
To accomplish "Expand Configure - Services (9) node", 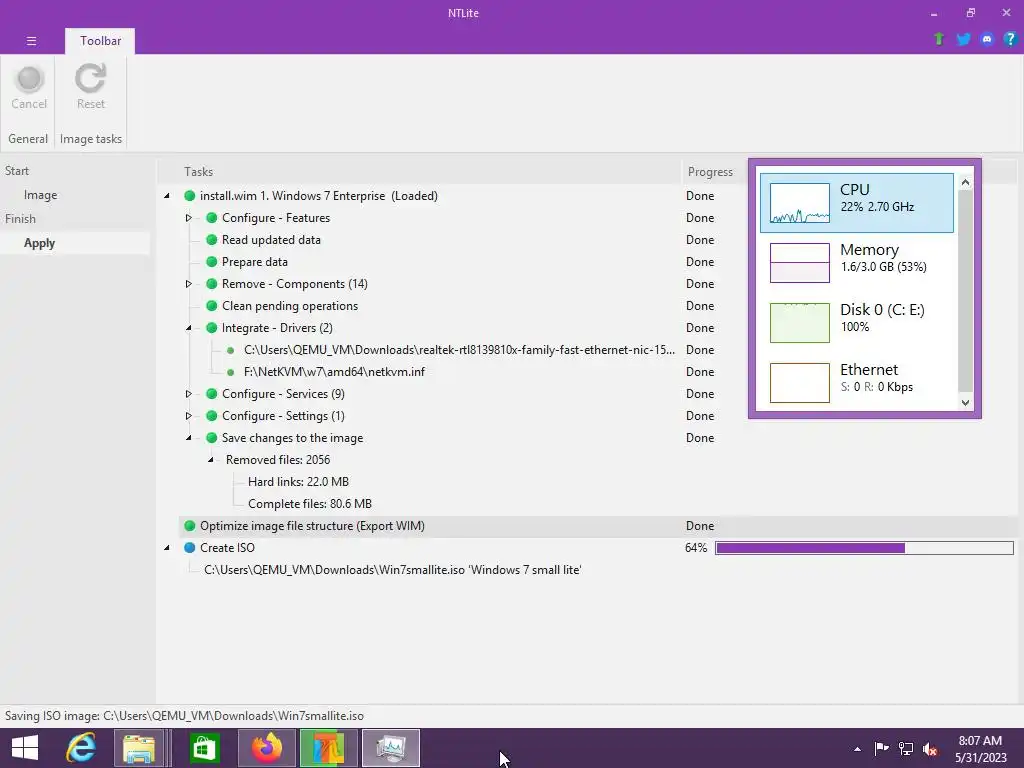I will click(x=188, y=394).
